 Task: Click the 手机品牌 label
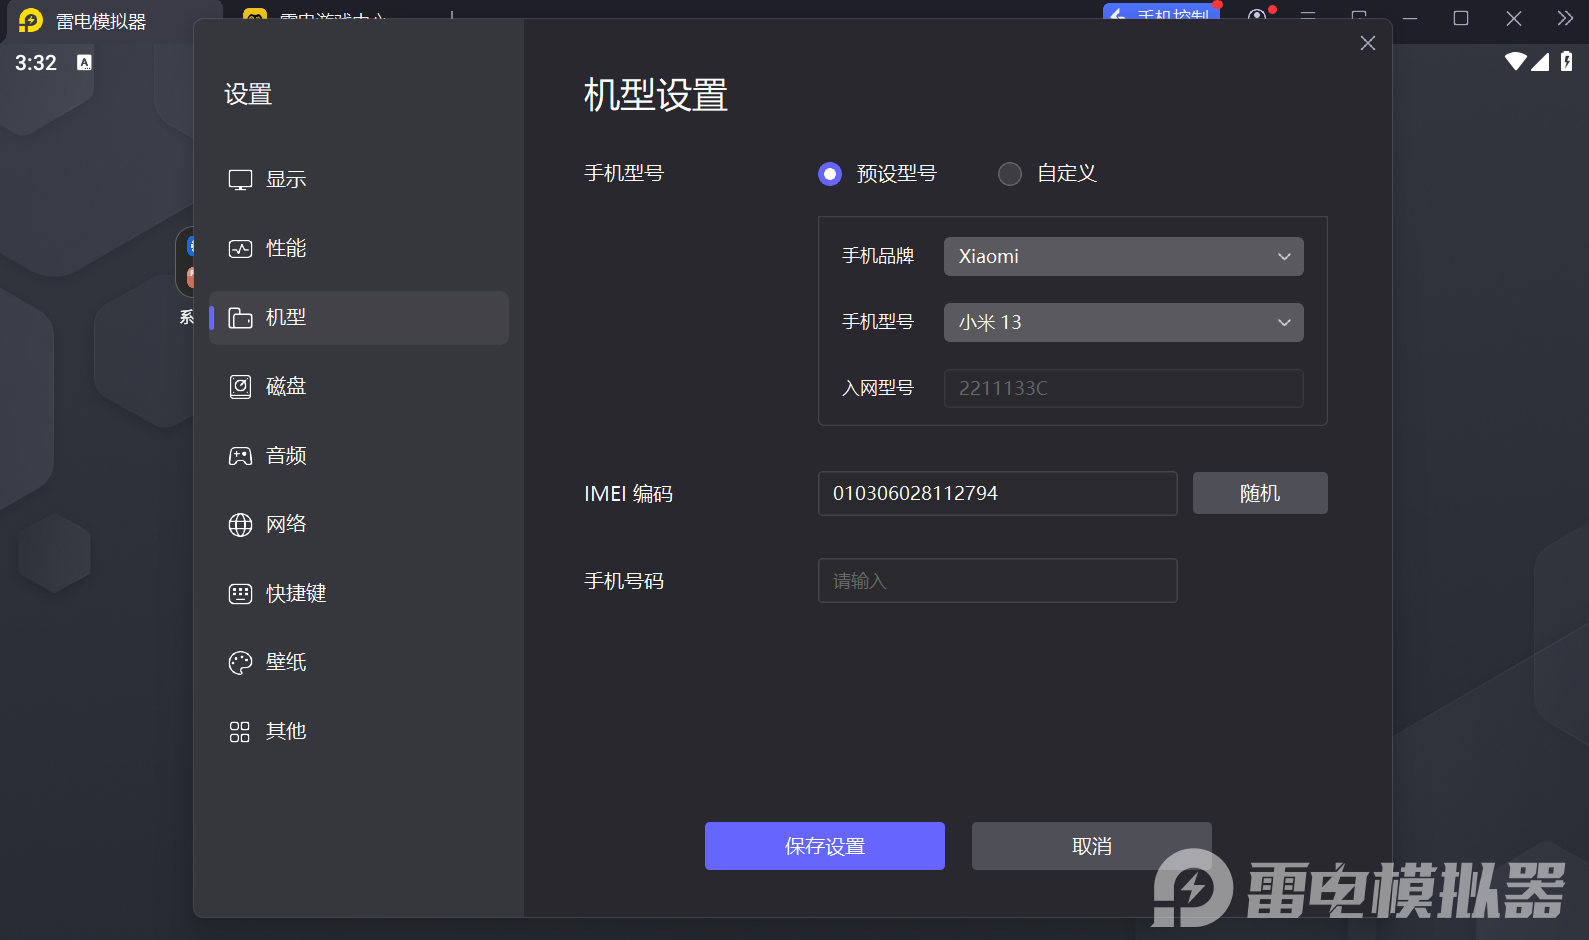(878, 257)
